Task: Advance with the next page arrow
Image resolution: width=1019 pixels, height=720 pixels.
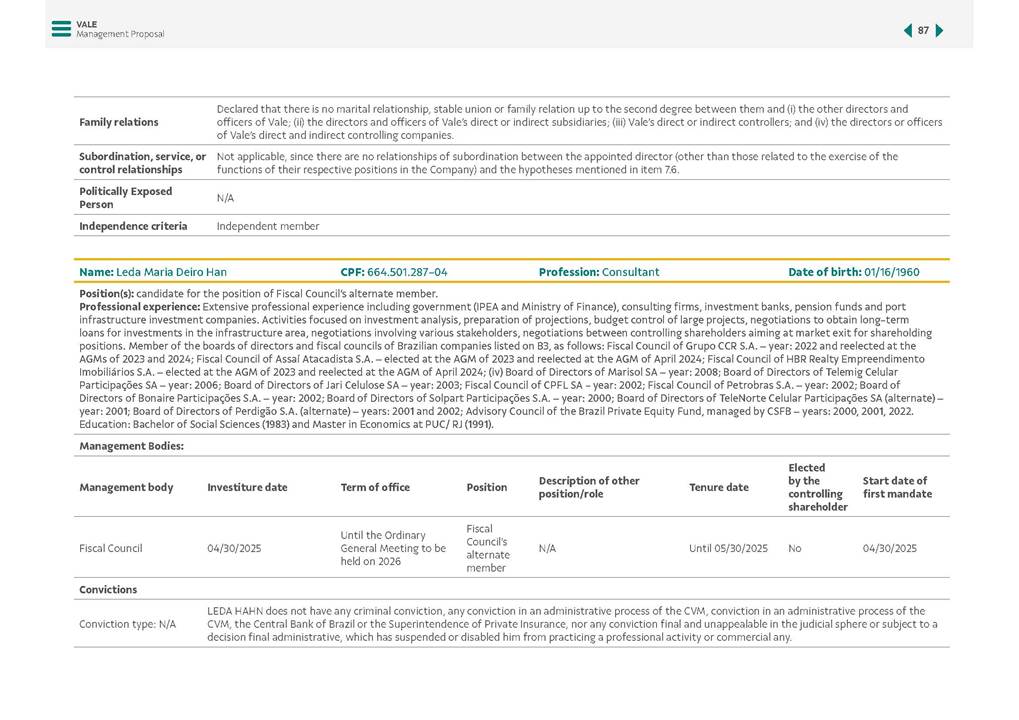Action: tap(940, 31)
